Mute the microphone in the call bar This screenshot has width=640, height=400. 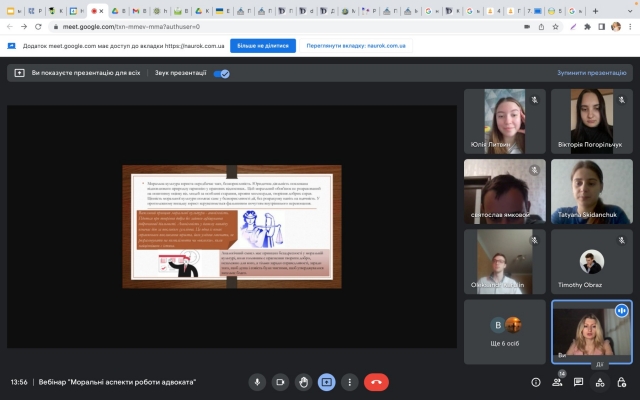(257, 382)
